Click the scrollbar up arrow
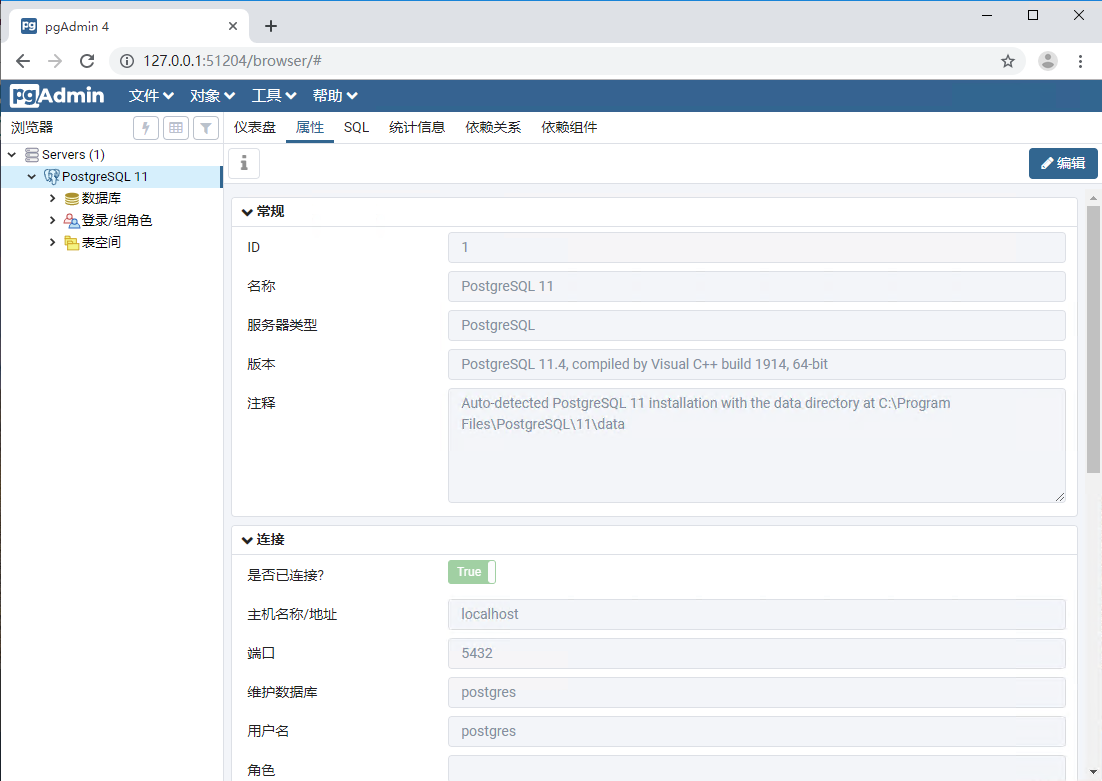 pos(1093,198)
